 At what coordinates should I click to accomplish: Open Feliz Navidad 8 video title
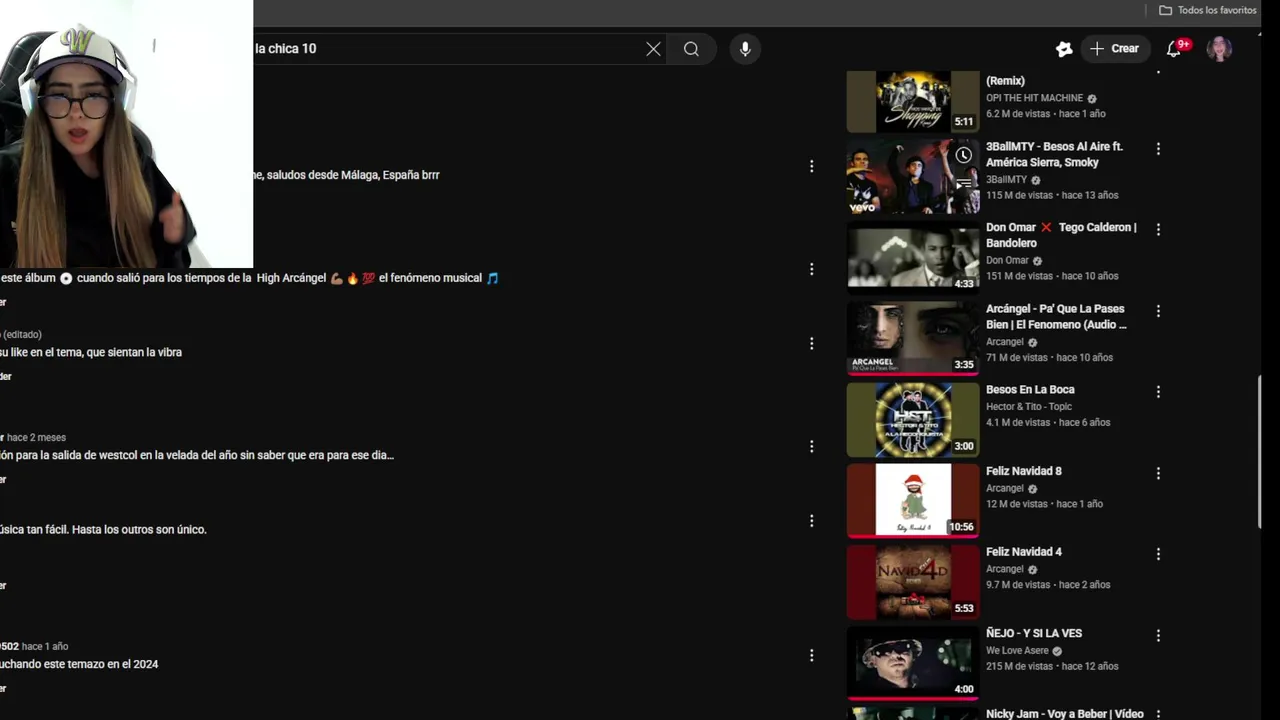(x=1024, y=471)
